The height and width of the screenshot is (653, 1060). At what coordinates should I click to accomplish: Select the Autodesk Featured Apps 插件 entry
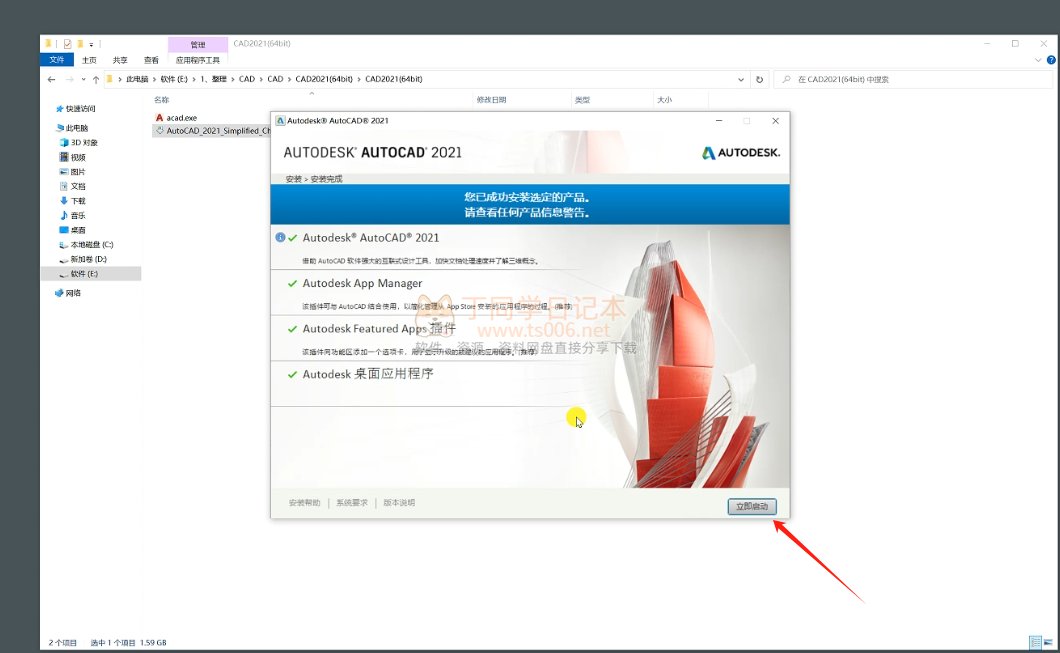379,329
